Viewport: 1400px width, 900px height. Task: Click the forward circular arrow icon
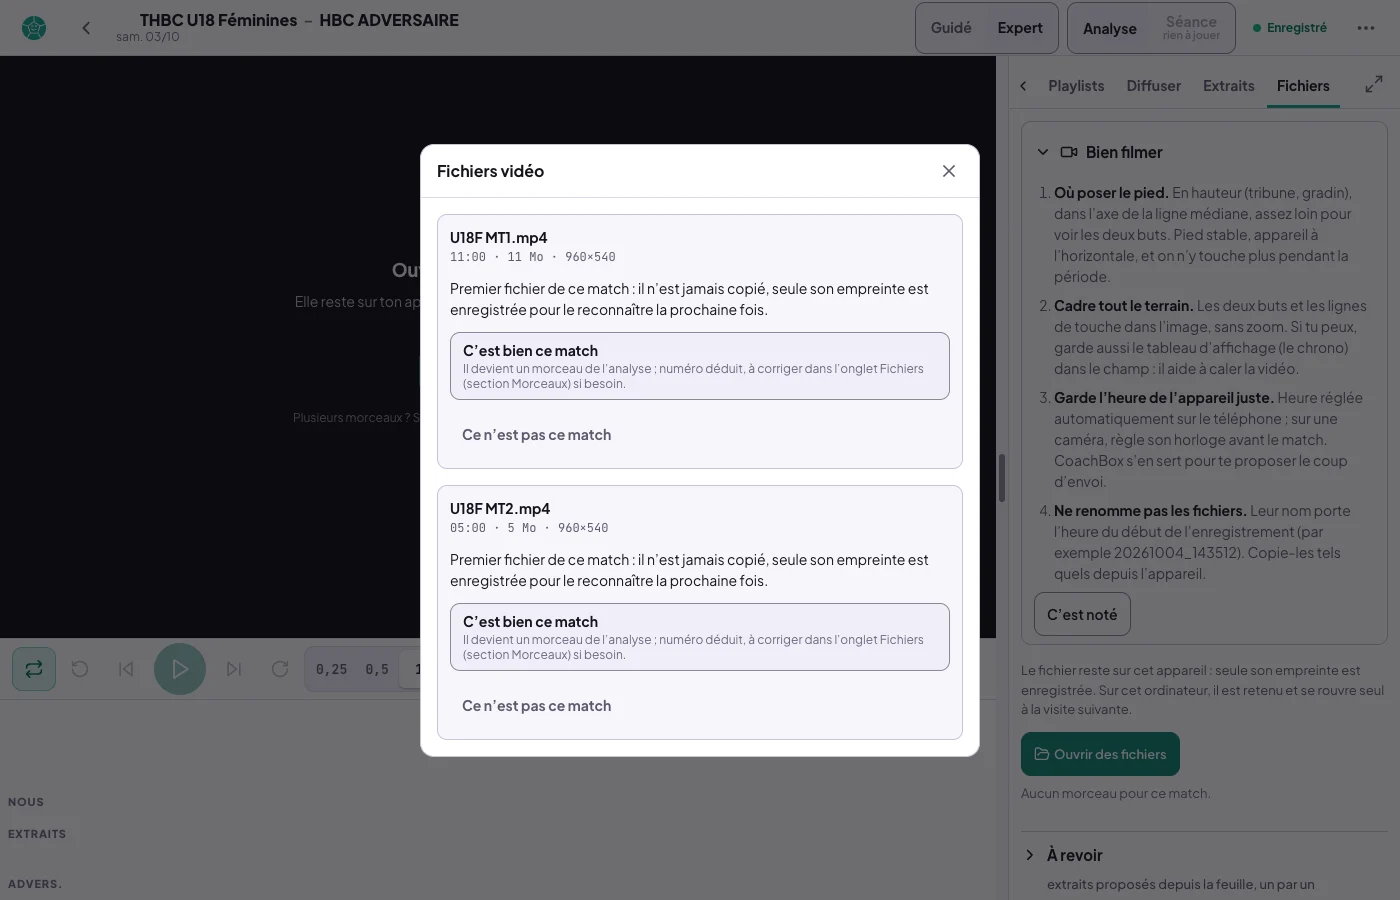(x=280, y=669)
